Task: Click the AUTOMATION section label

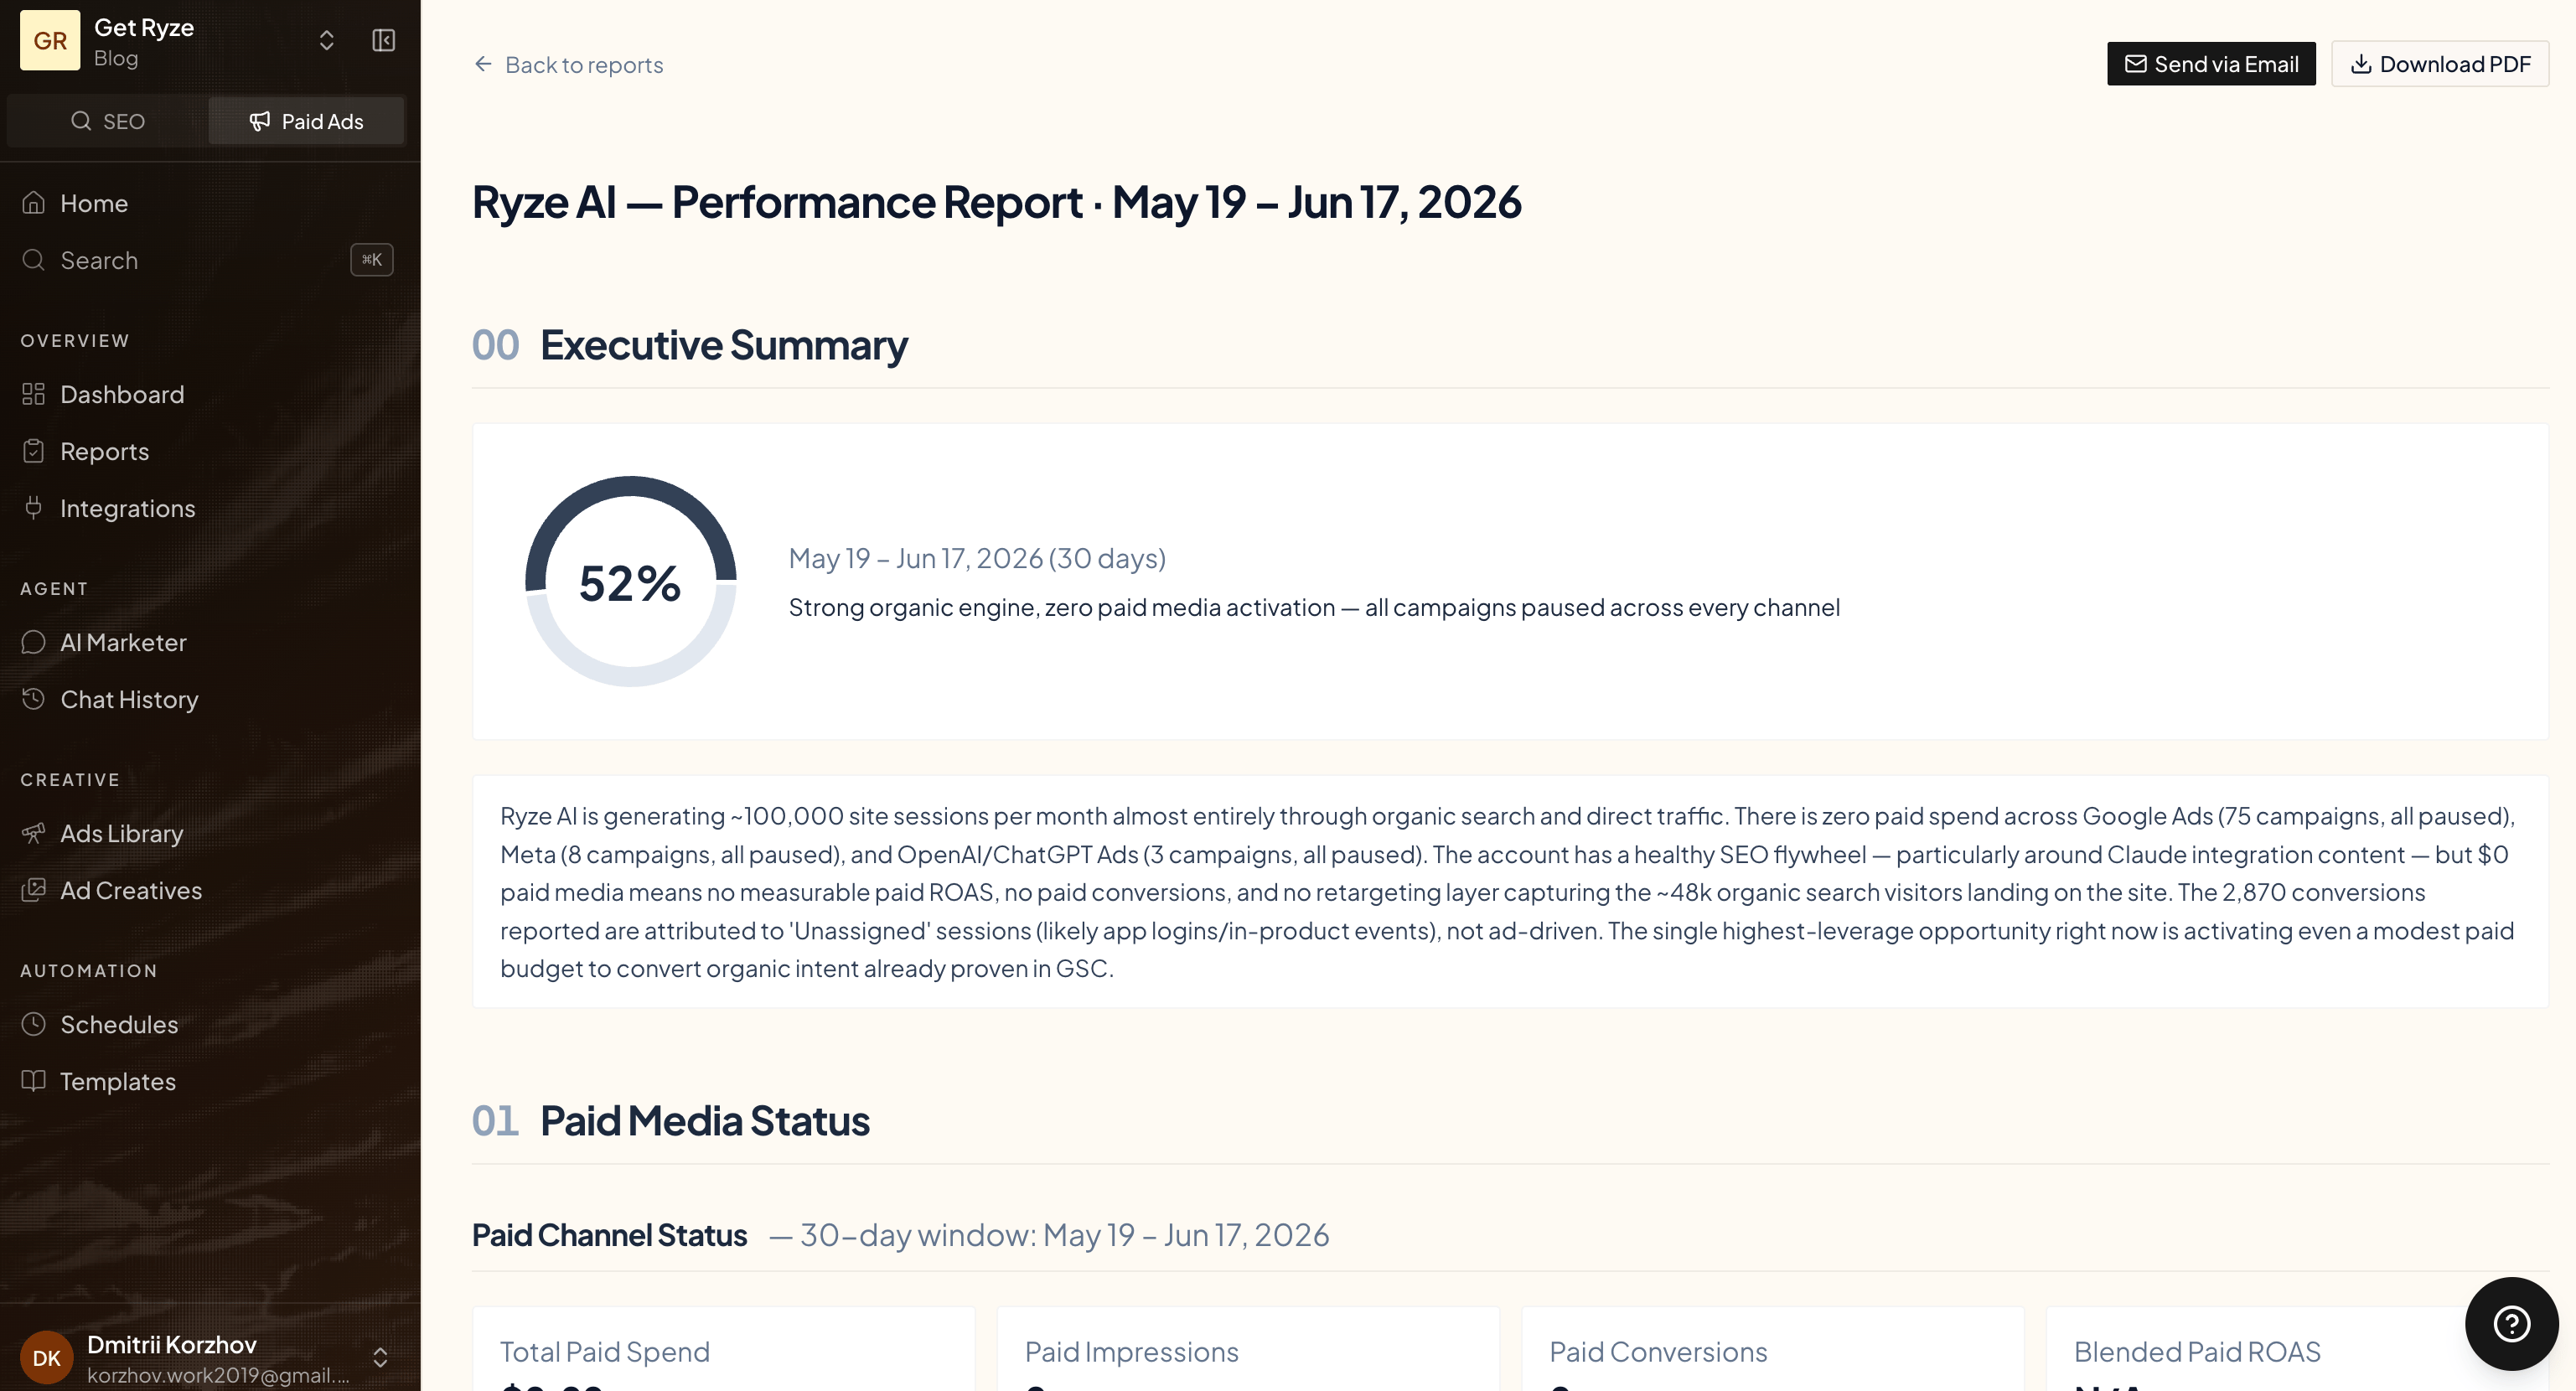Action: [89, 971]
